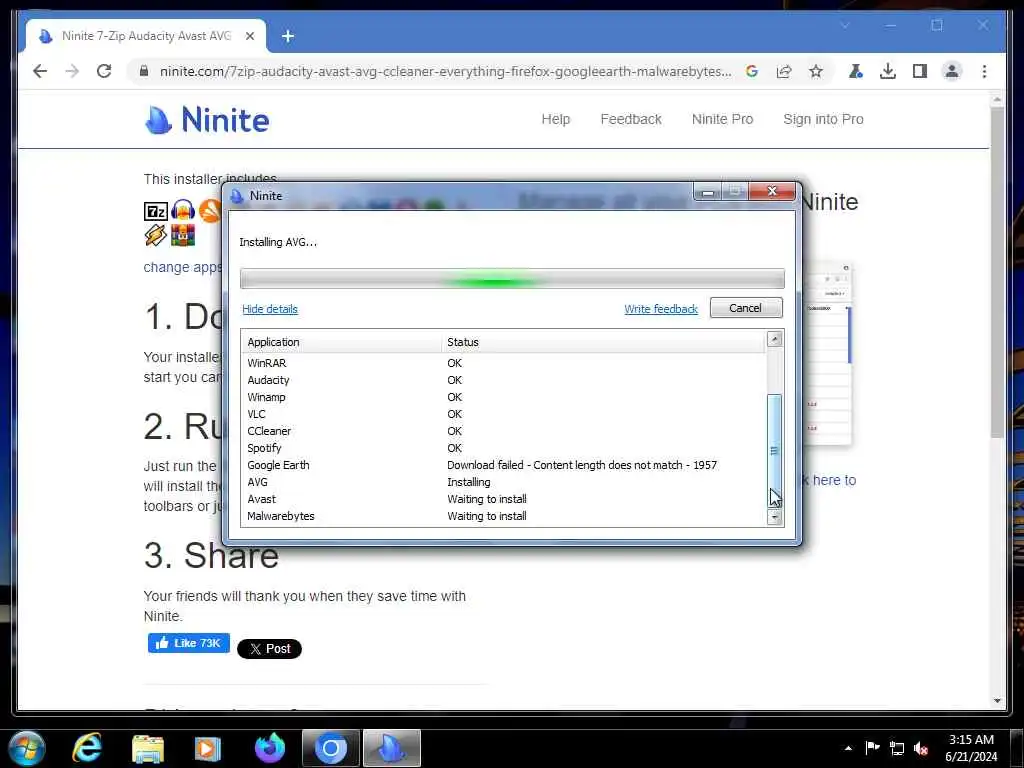Click the 7-Zip app icon on the page
1024x768 pixels.
(x=155, y=211)
